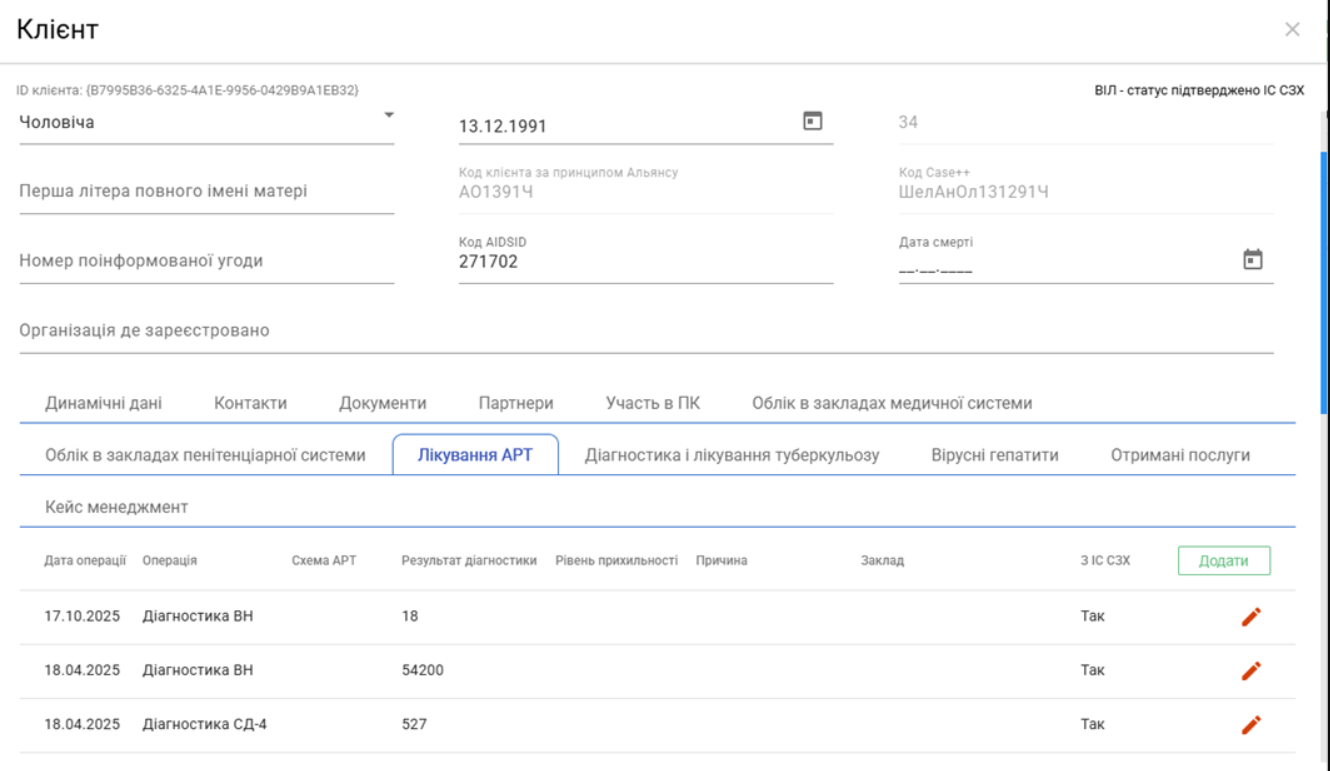
Task: Click the Схема АРТ column header
Action: click(324, 561)
